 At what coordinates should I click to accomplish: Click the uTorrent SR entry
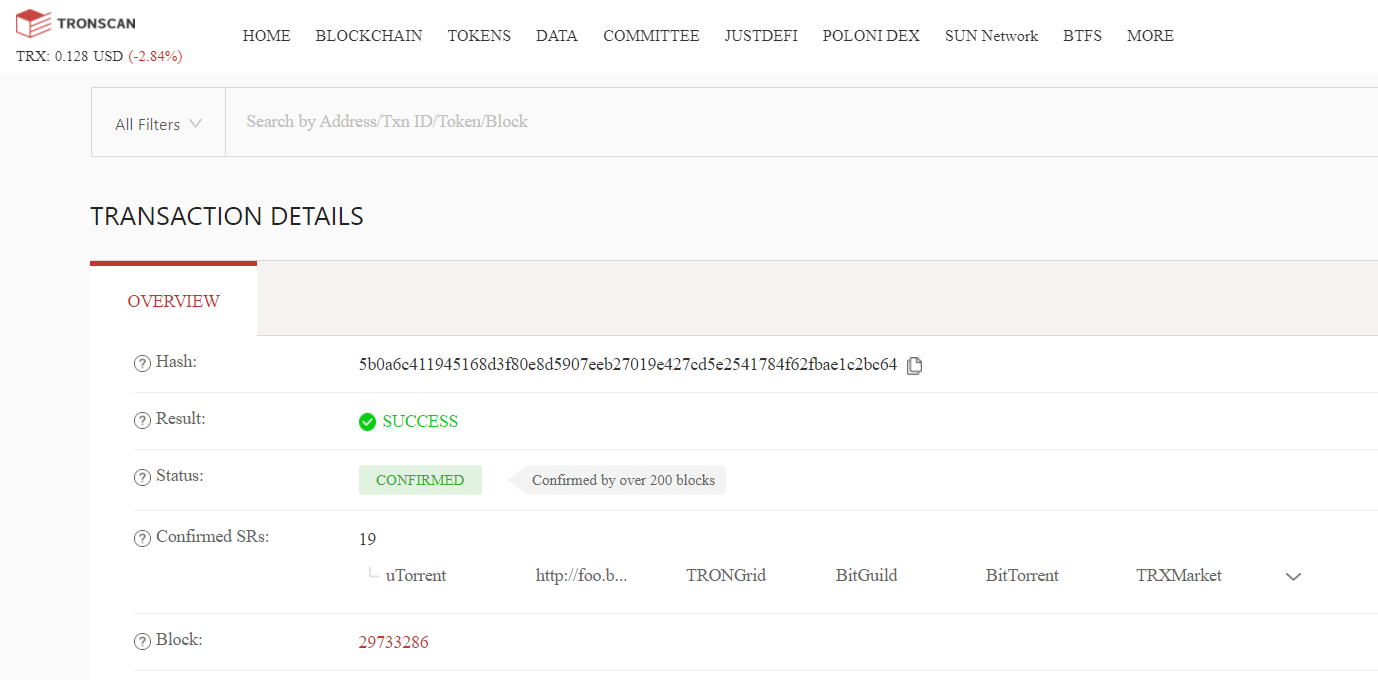tap(415, 575)
